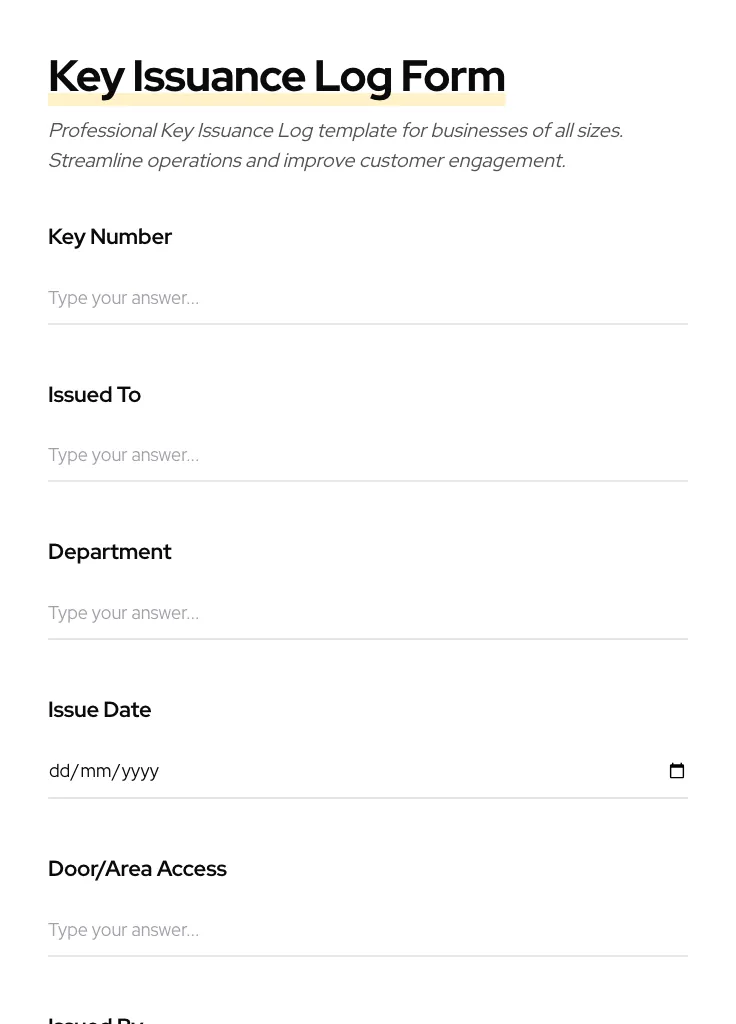The height and width of the screenshot is (1024, 736).
Task: Click the 'Streamline operations' description sentence
Action: 307,161
